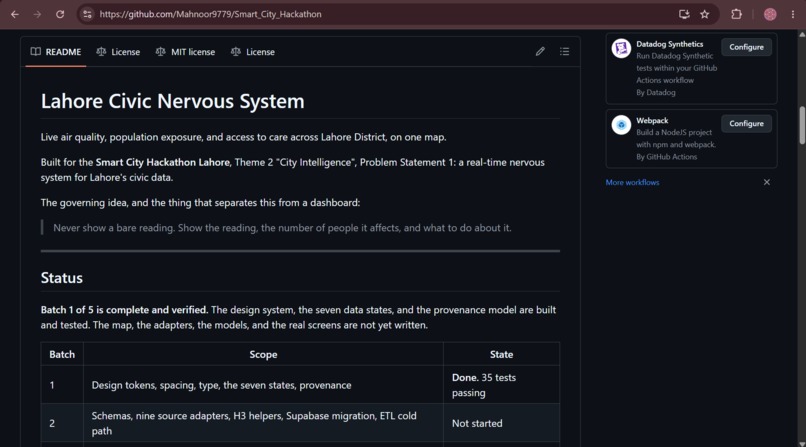The image size is (806, 447).
Task: Open the browser extensions puzzle icon
Action: (x=736, y=14)
